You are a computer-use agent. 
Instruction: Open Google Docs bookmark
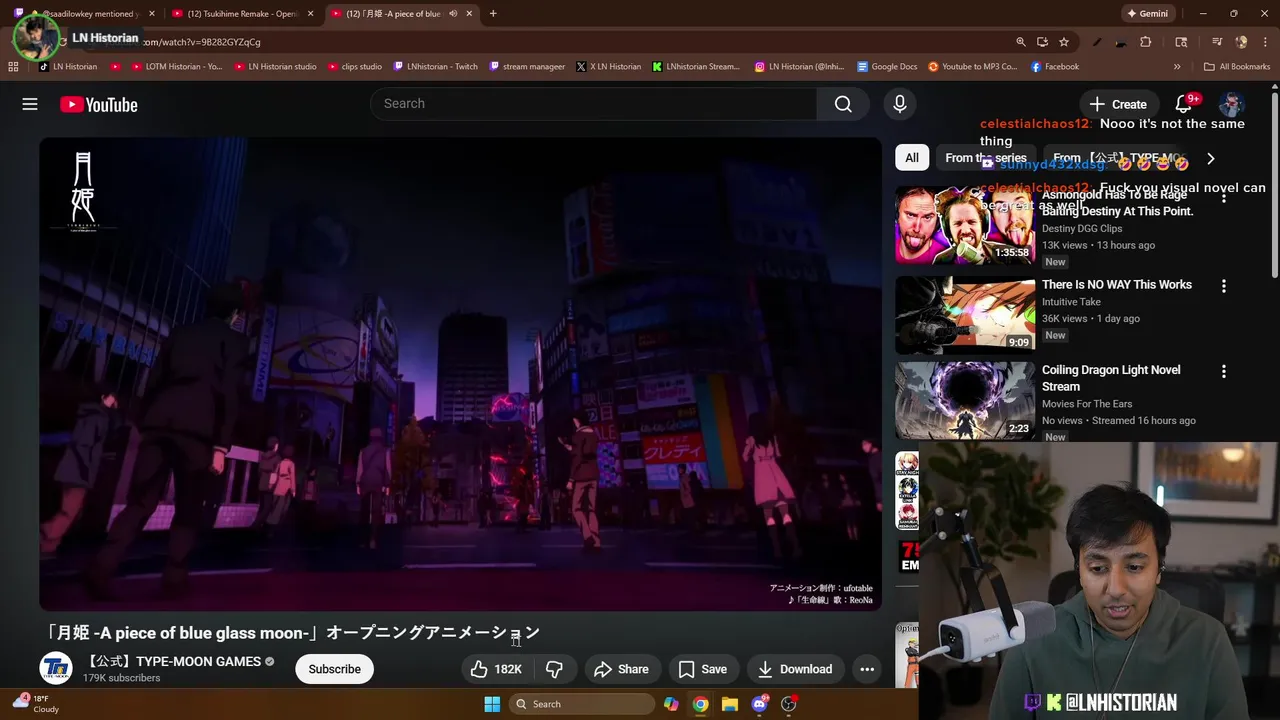[x=887, y=67]
